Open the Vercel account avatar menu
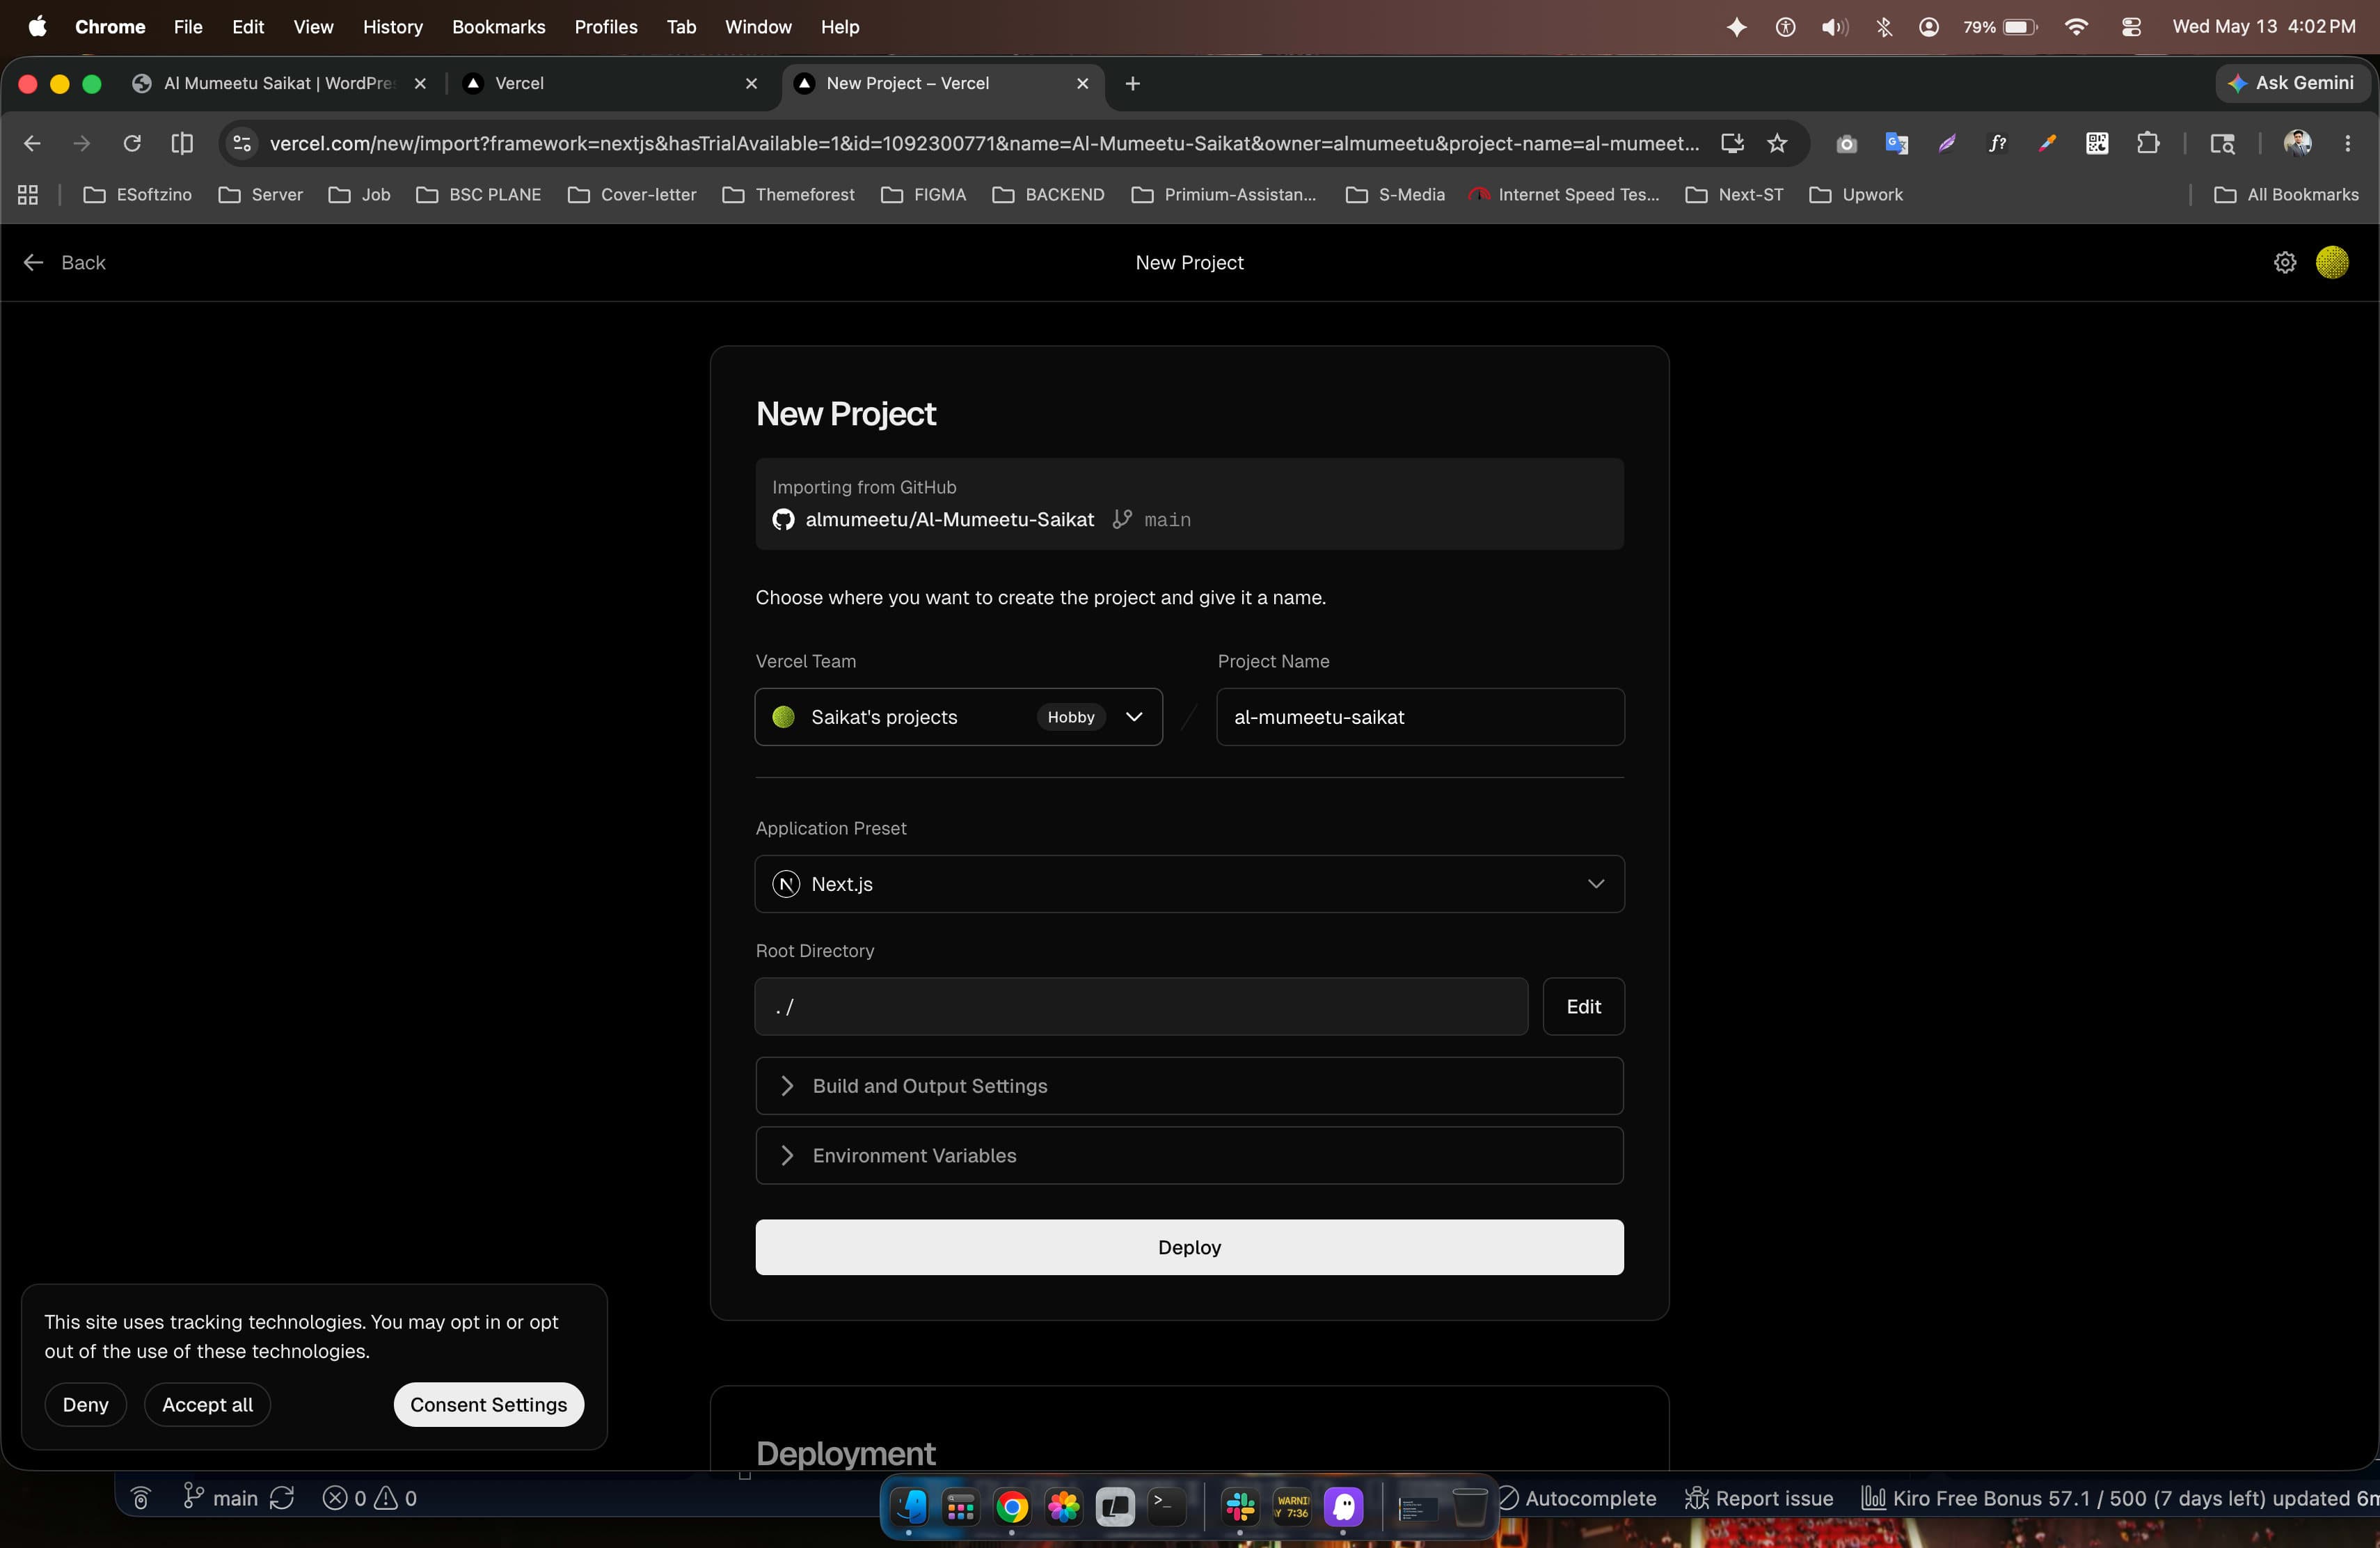This screenshot has width=2380, height=1548. [2332, 262]
